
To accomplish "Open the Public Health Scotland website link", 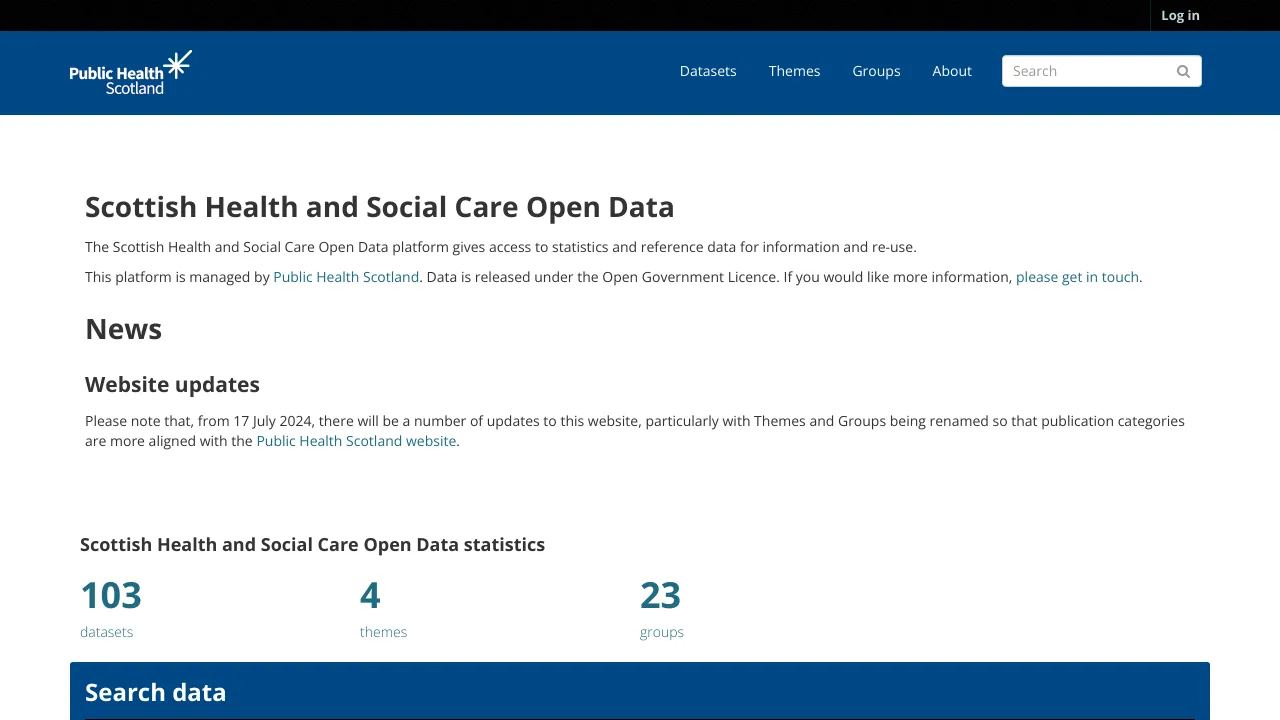I will coord(356,441).
